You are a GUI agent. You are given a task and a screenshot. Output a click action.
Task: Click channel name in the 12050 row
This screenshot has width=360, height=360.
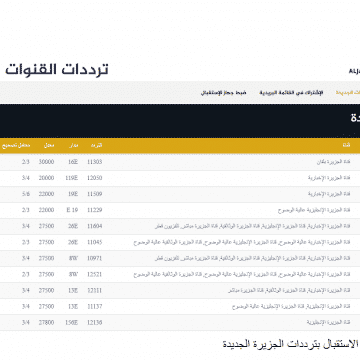329,178
